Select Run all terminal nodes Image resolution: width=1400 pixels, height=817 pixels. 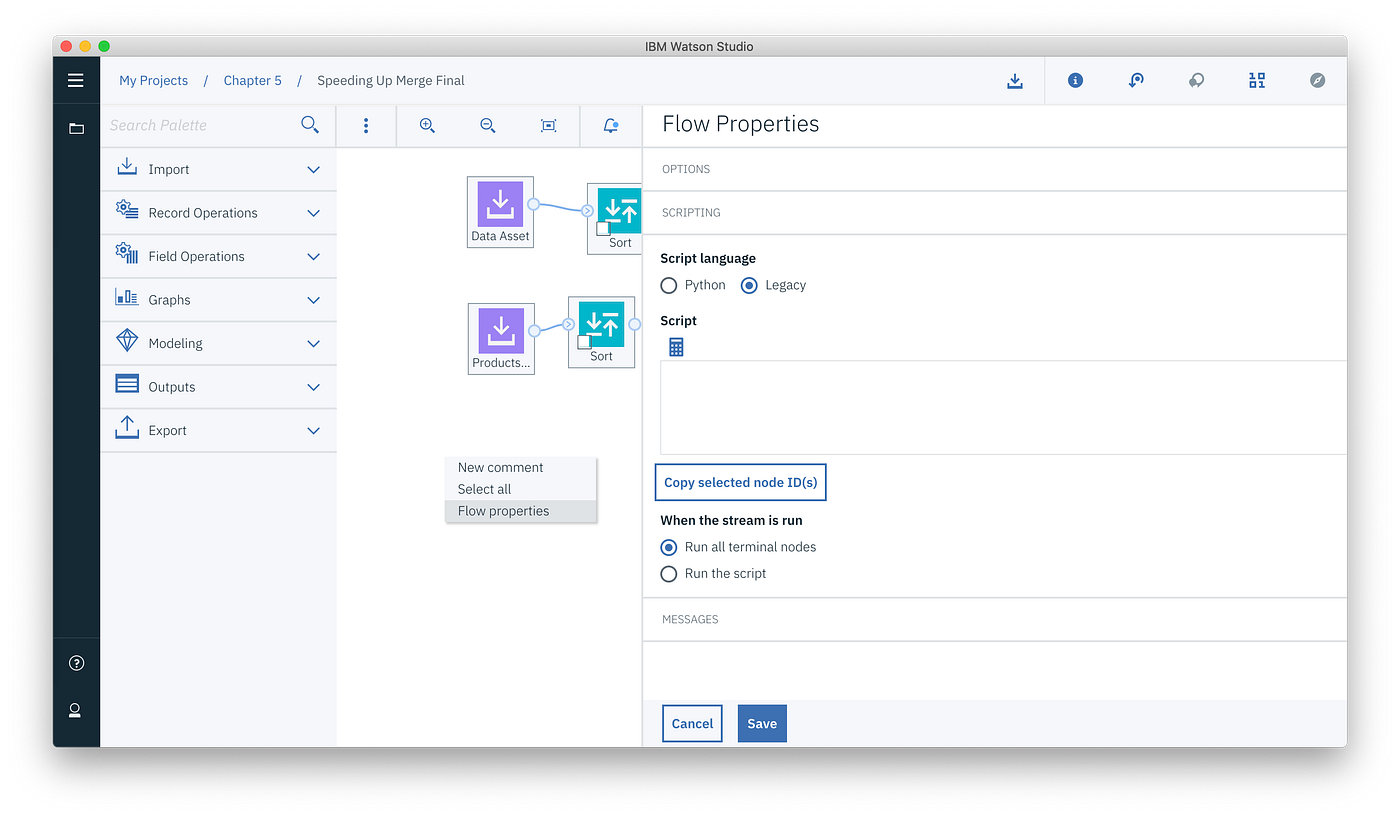[668, 547]
